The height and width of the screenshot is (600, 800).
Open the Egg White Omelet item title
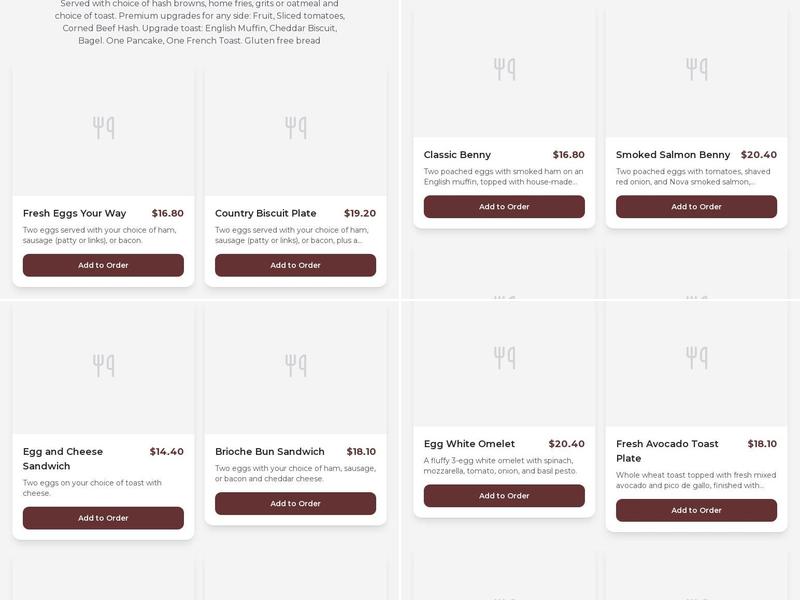[469, 444]
